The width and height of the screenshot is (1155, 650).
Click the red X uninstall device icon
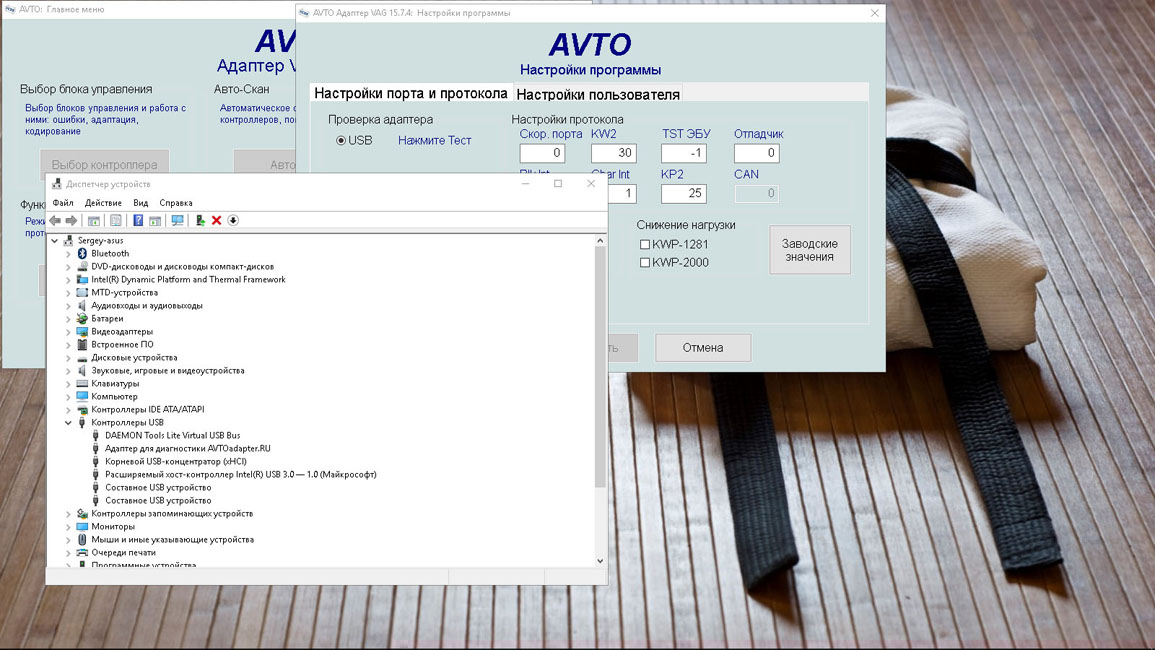coord(216,221)
